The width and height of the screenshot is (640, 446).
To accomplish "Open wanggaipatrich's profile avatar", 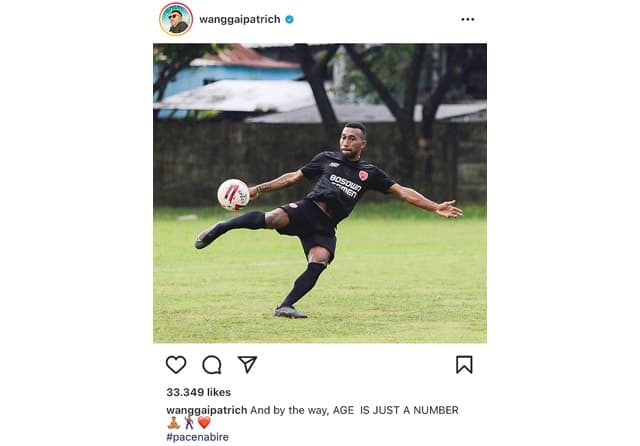I will (x=176, y=19).
